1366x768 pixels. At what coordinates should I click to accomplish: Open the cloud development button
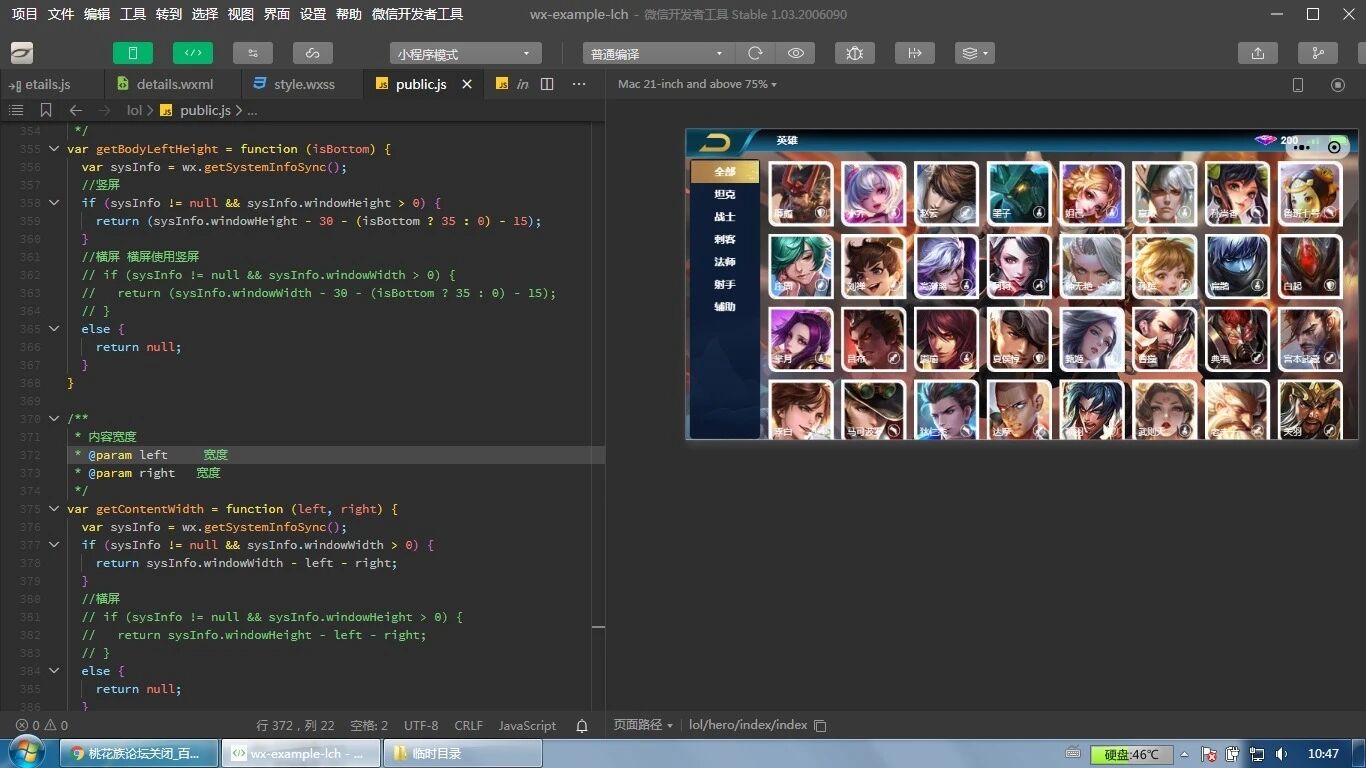(x=313, y=53)
